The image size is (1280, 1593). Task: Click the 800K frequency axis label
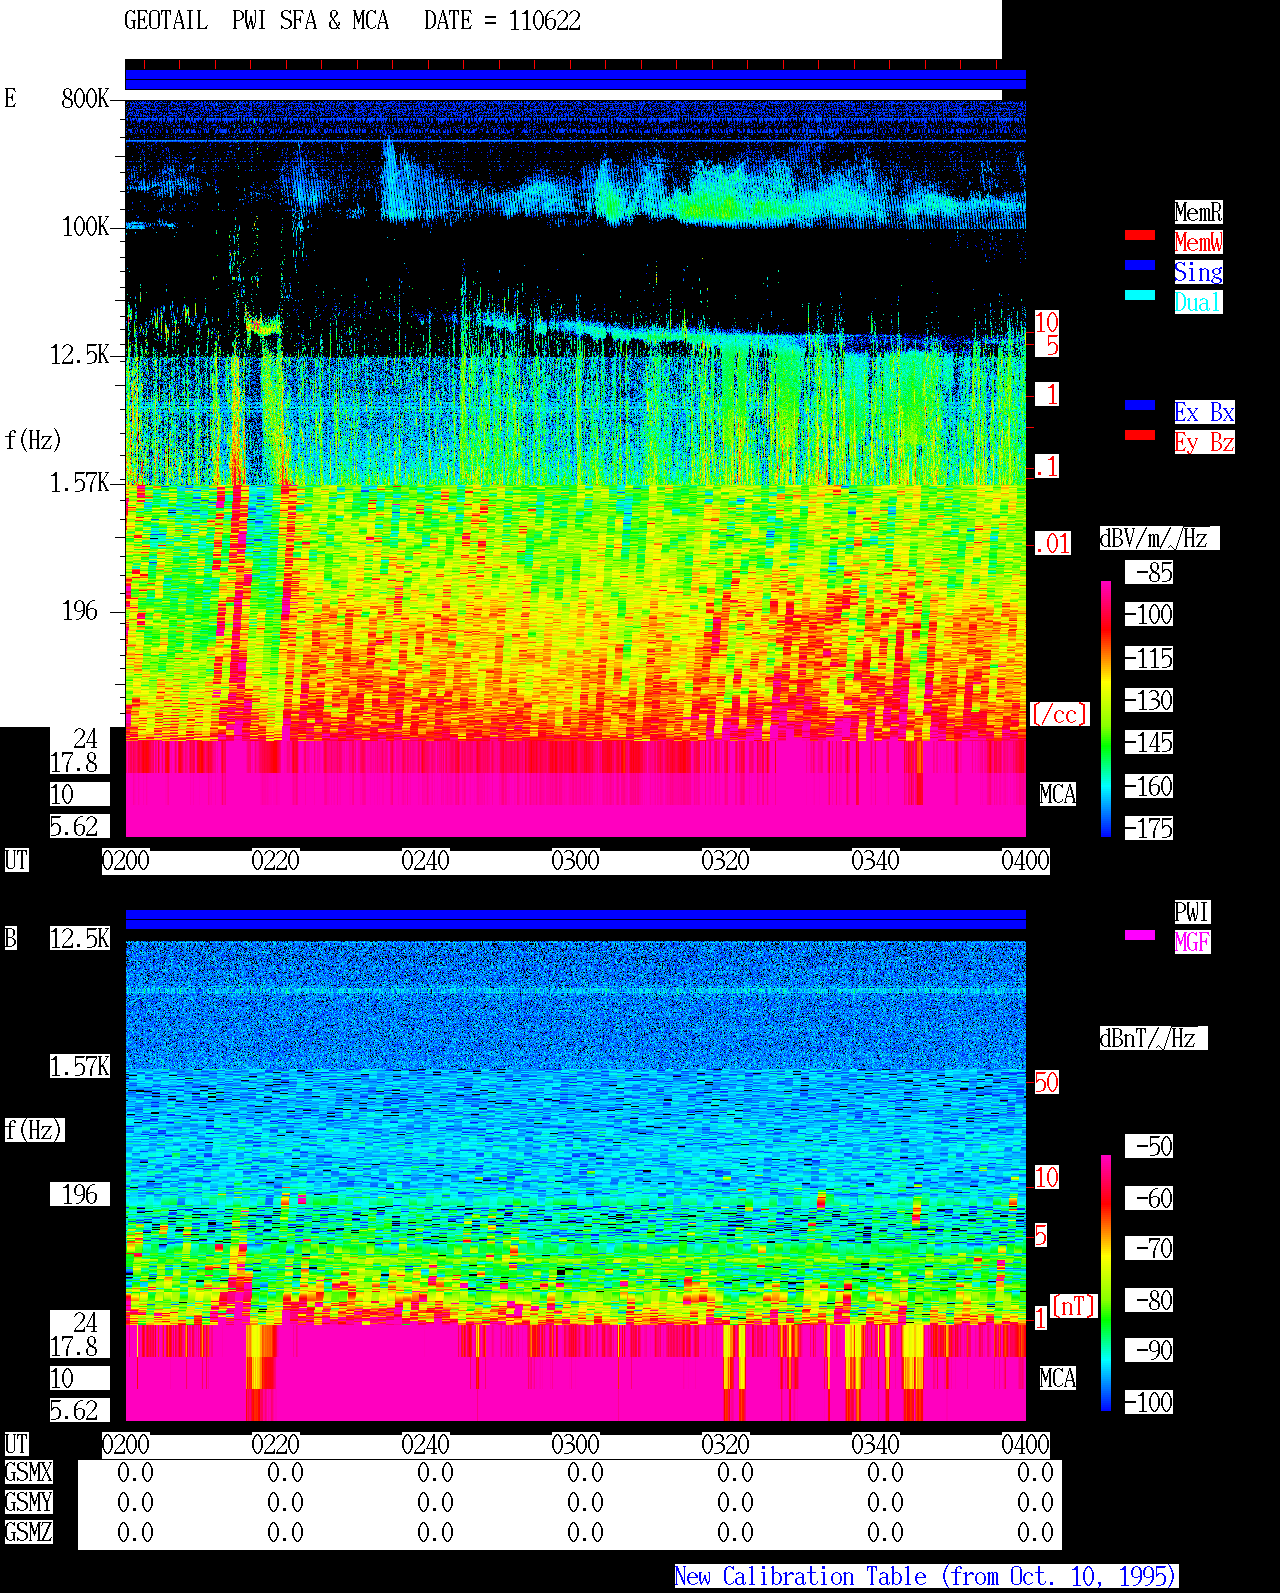click(x=85, y=99)
